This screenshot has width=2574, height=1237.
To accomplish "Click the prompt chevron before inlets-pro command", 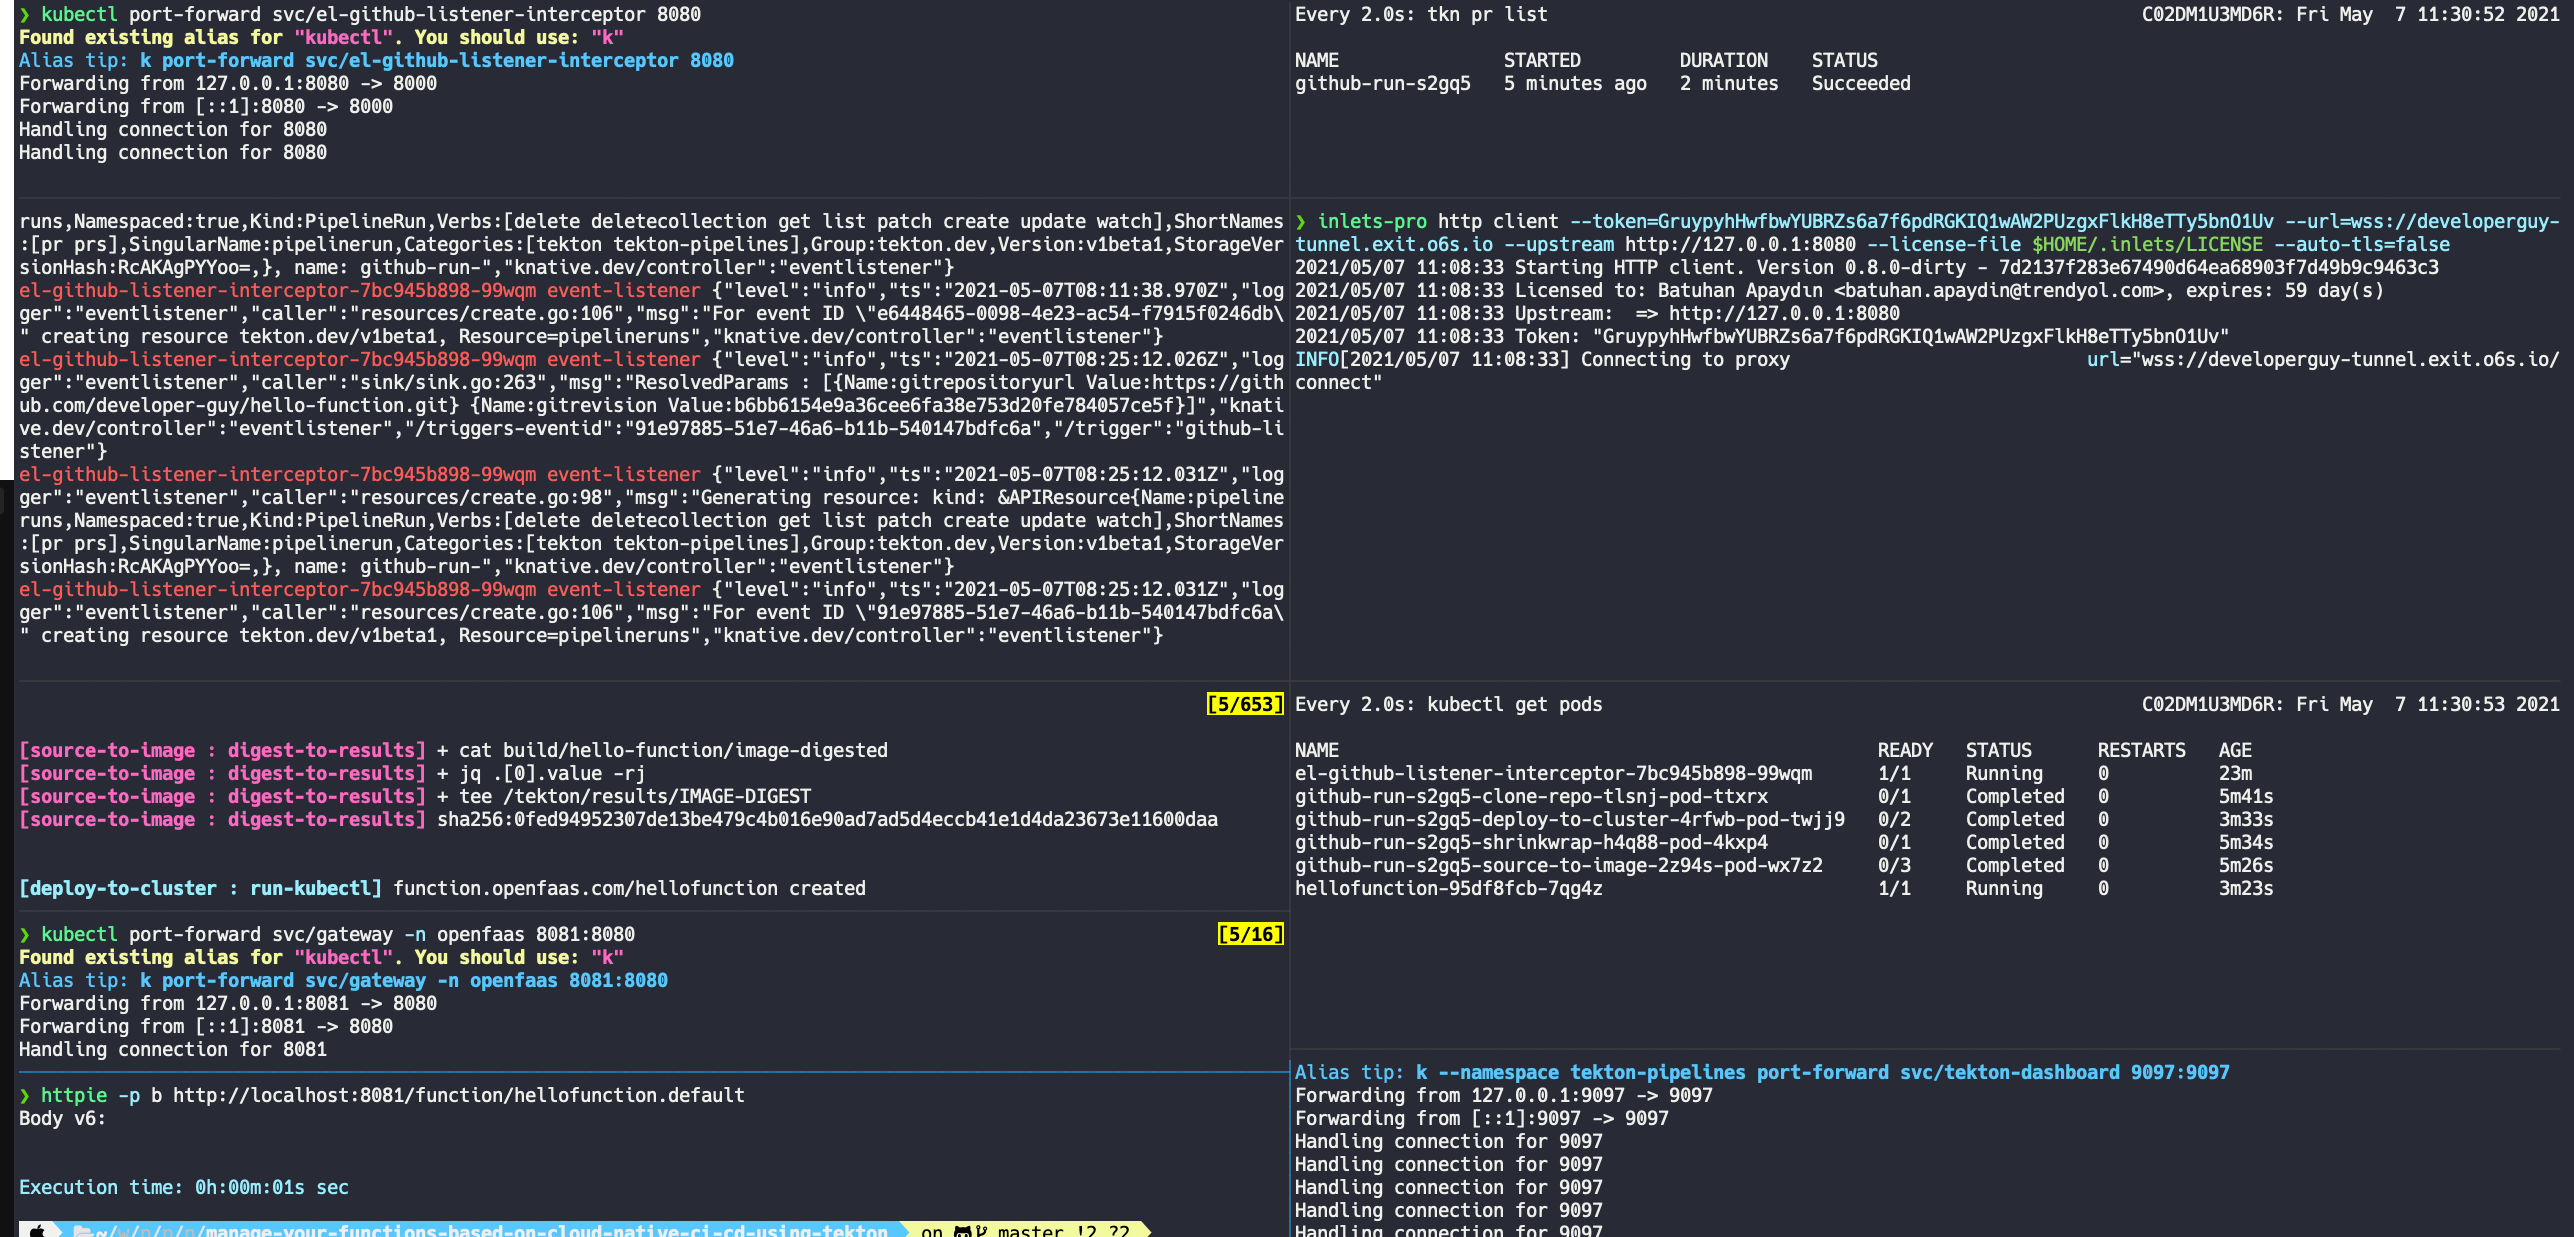I will click(x=1301, y=221).
